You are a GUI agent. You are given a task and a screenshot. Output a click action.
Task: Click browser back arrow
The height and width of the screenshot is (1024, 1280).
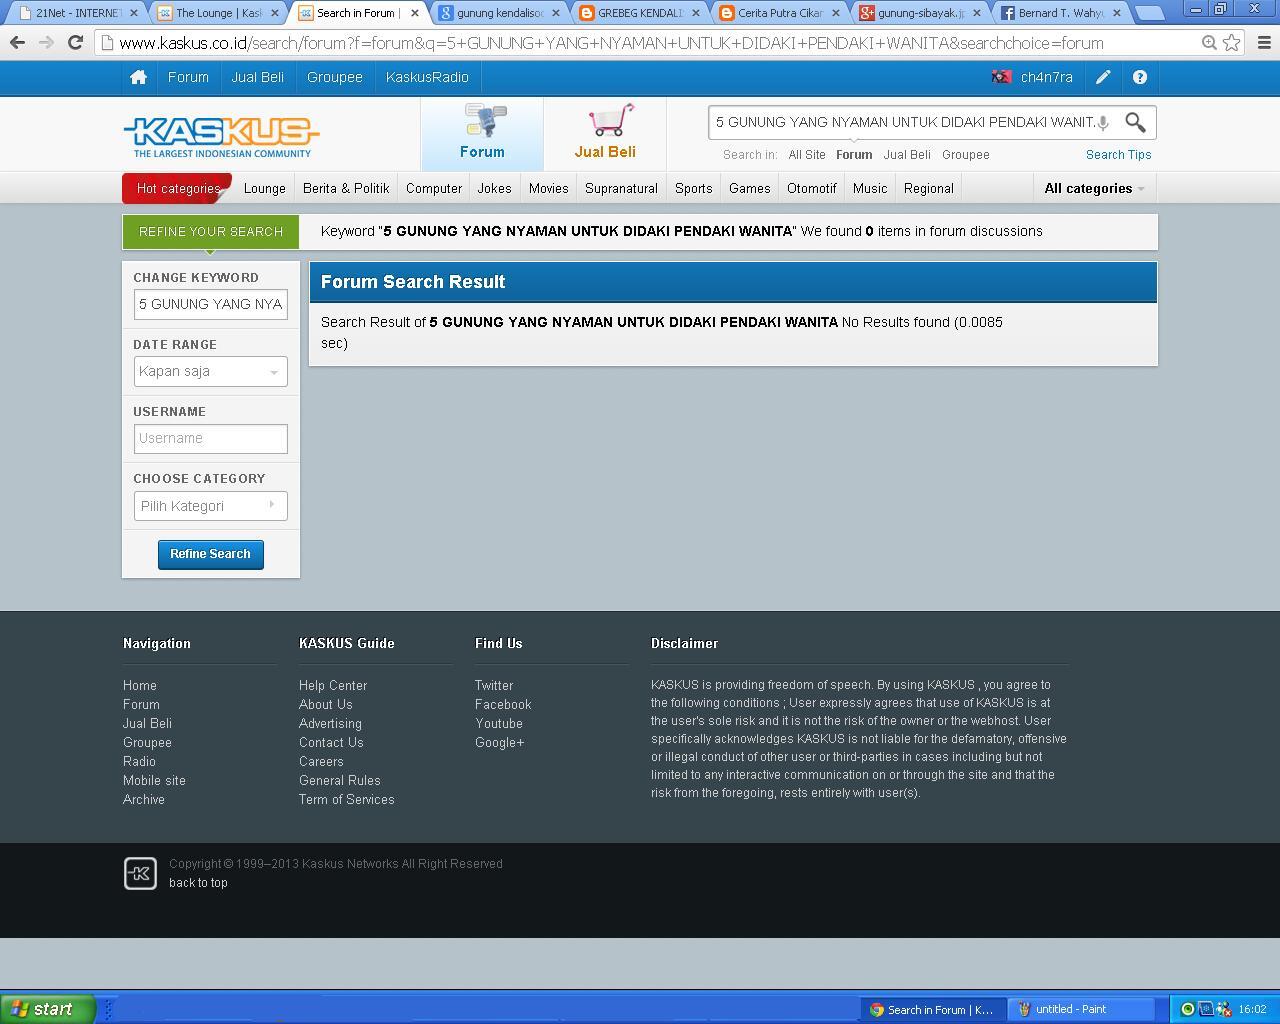pyautogui.click(x=17, y=43)
